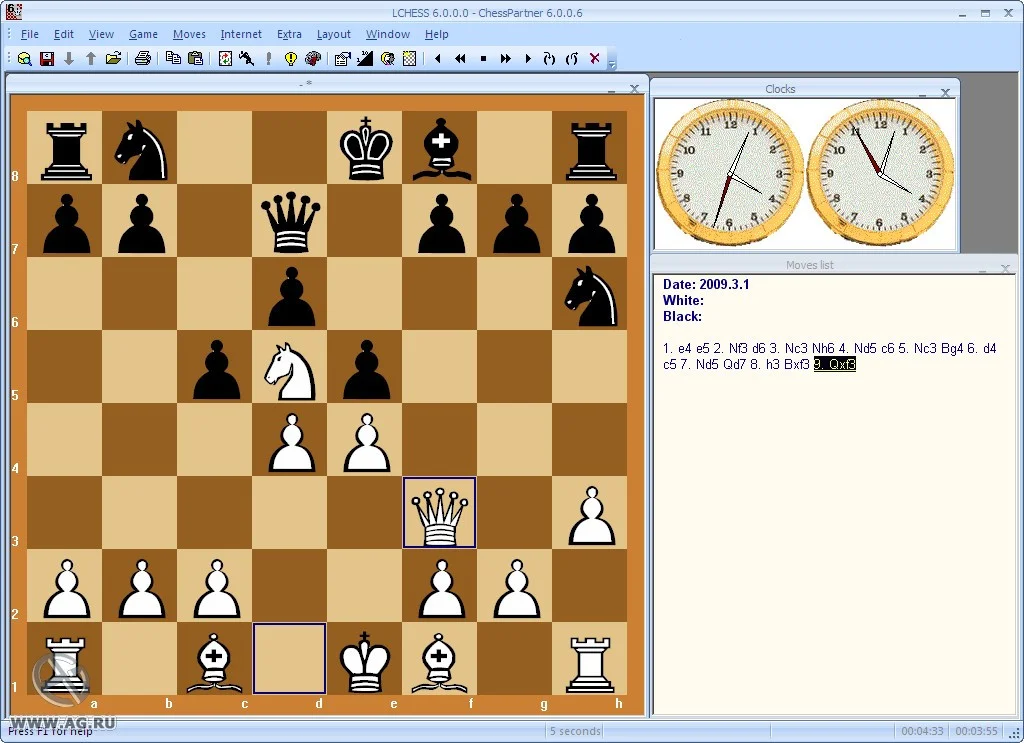Click the new game search icon

tap(25, 59)
